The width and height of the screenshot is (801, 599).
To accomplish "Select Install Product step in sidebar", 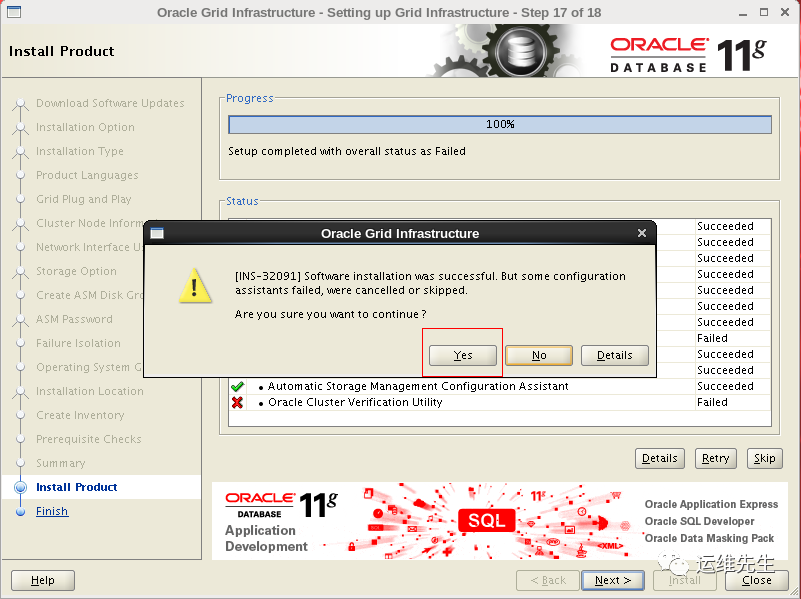I will point(77,487).
